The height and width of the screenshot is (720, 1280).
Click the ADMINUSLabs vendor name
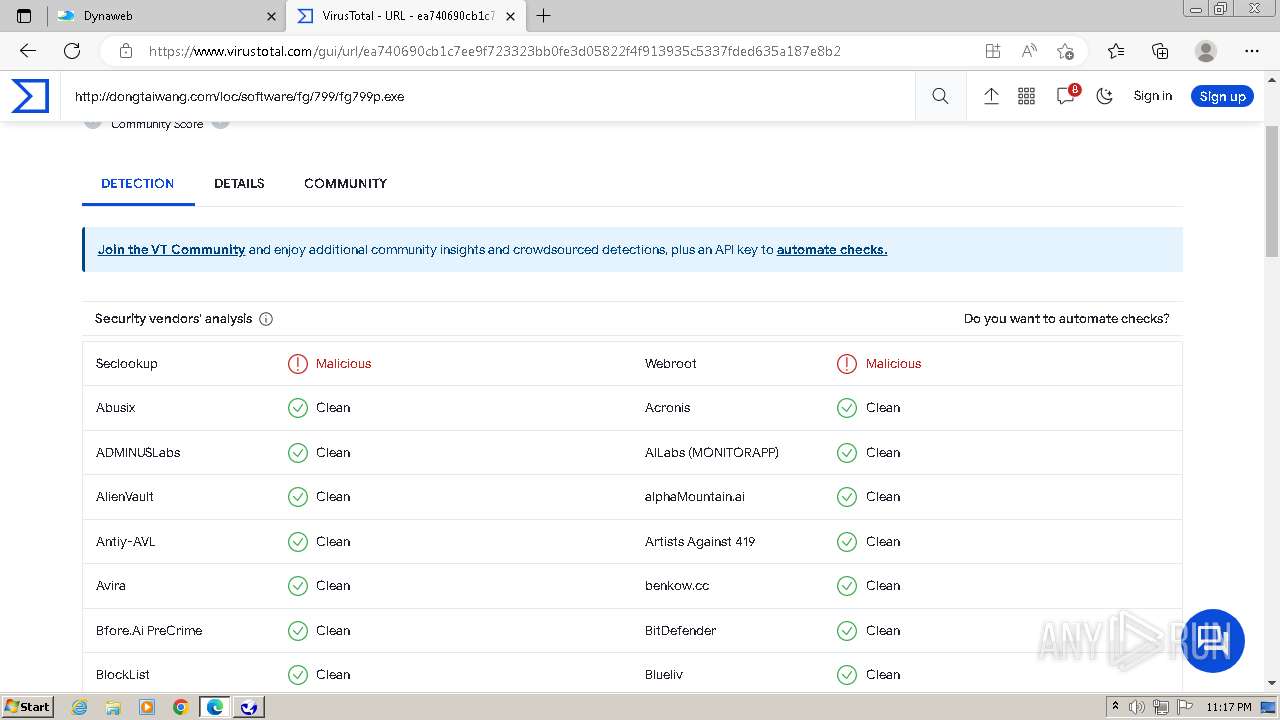(138, 453)
